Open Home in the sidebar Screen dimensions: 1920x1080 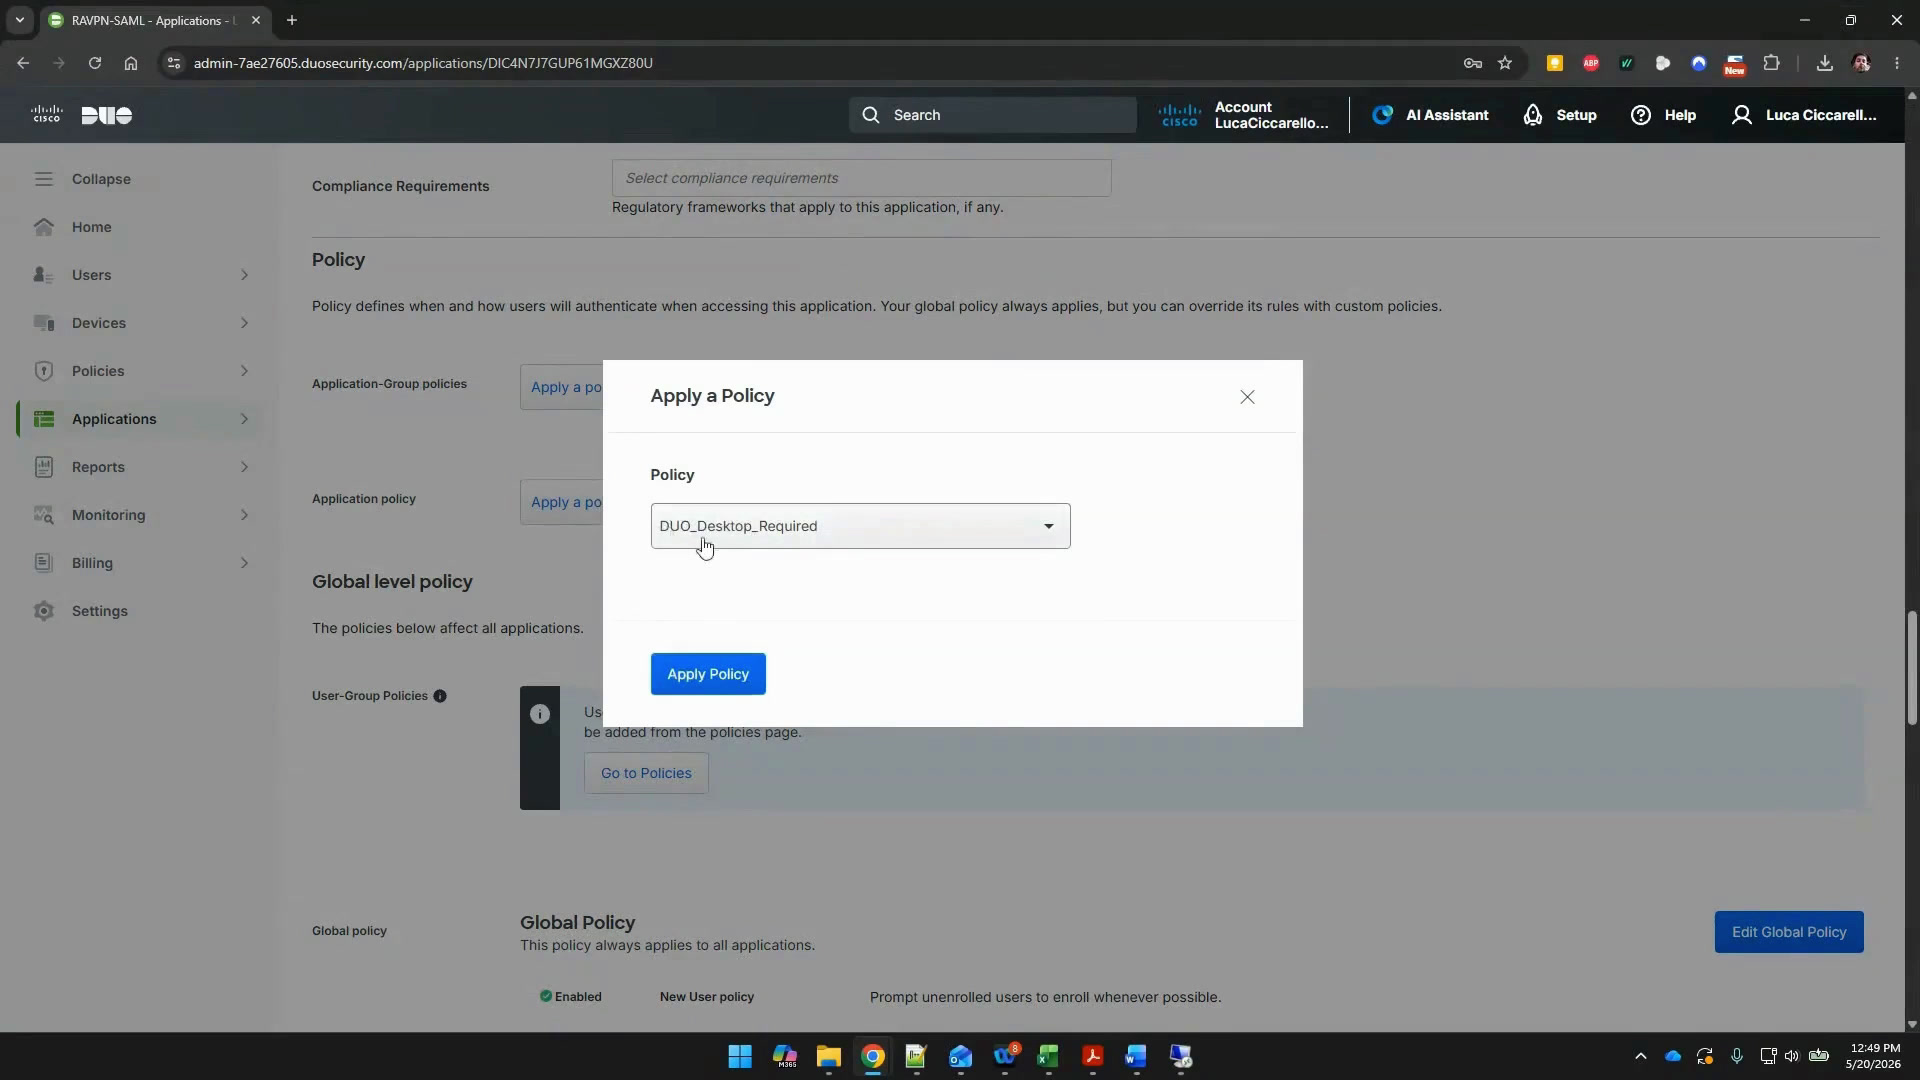pos(91,227)
